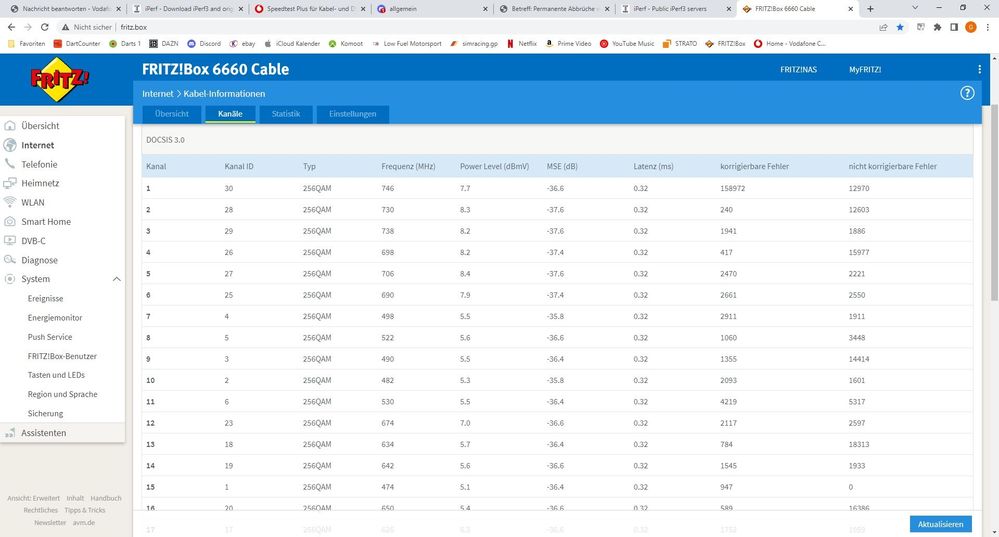
Task: Click the Diagnose icon in sidebar
Action: point(10,260)
